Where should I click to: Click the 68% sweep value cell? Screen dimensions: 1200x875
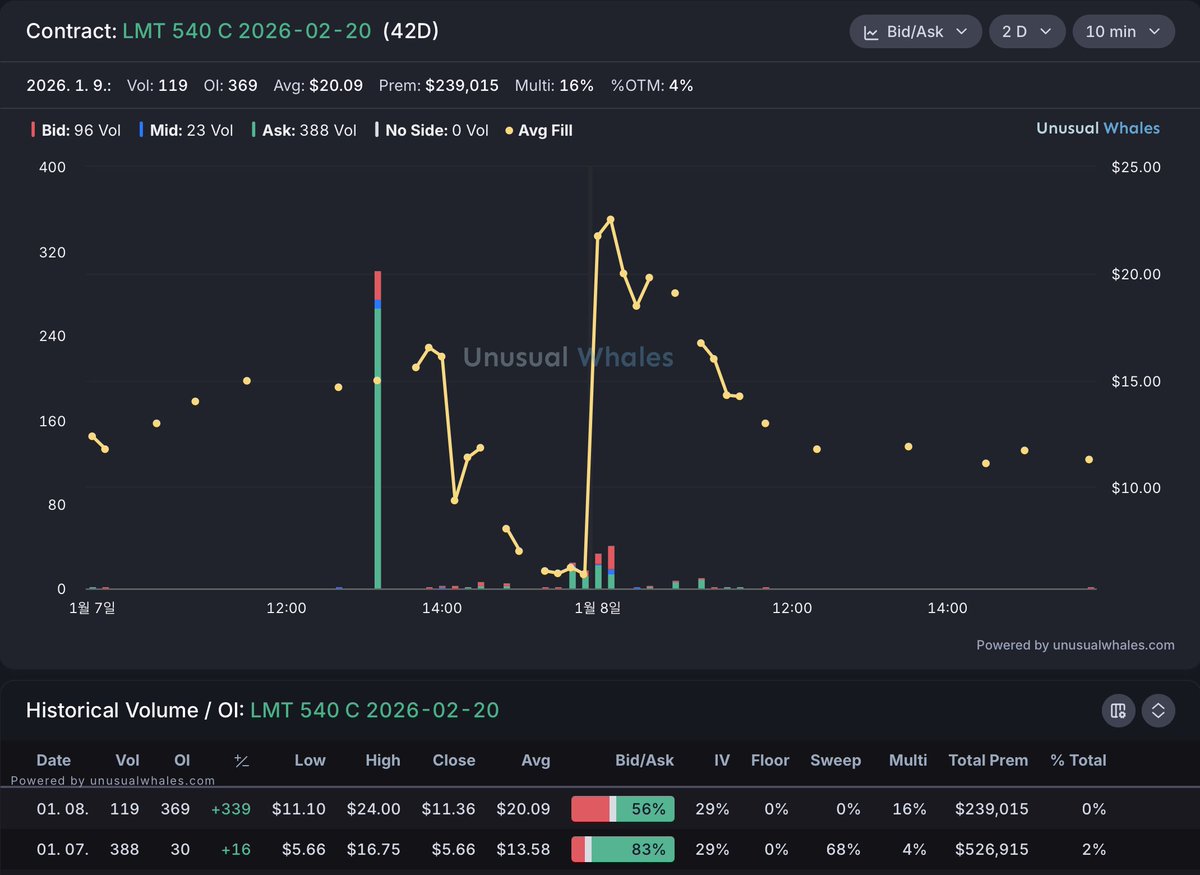pyautogui.click(x=845, y=849)
